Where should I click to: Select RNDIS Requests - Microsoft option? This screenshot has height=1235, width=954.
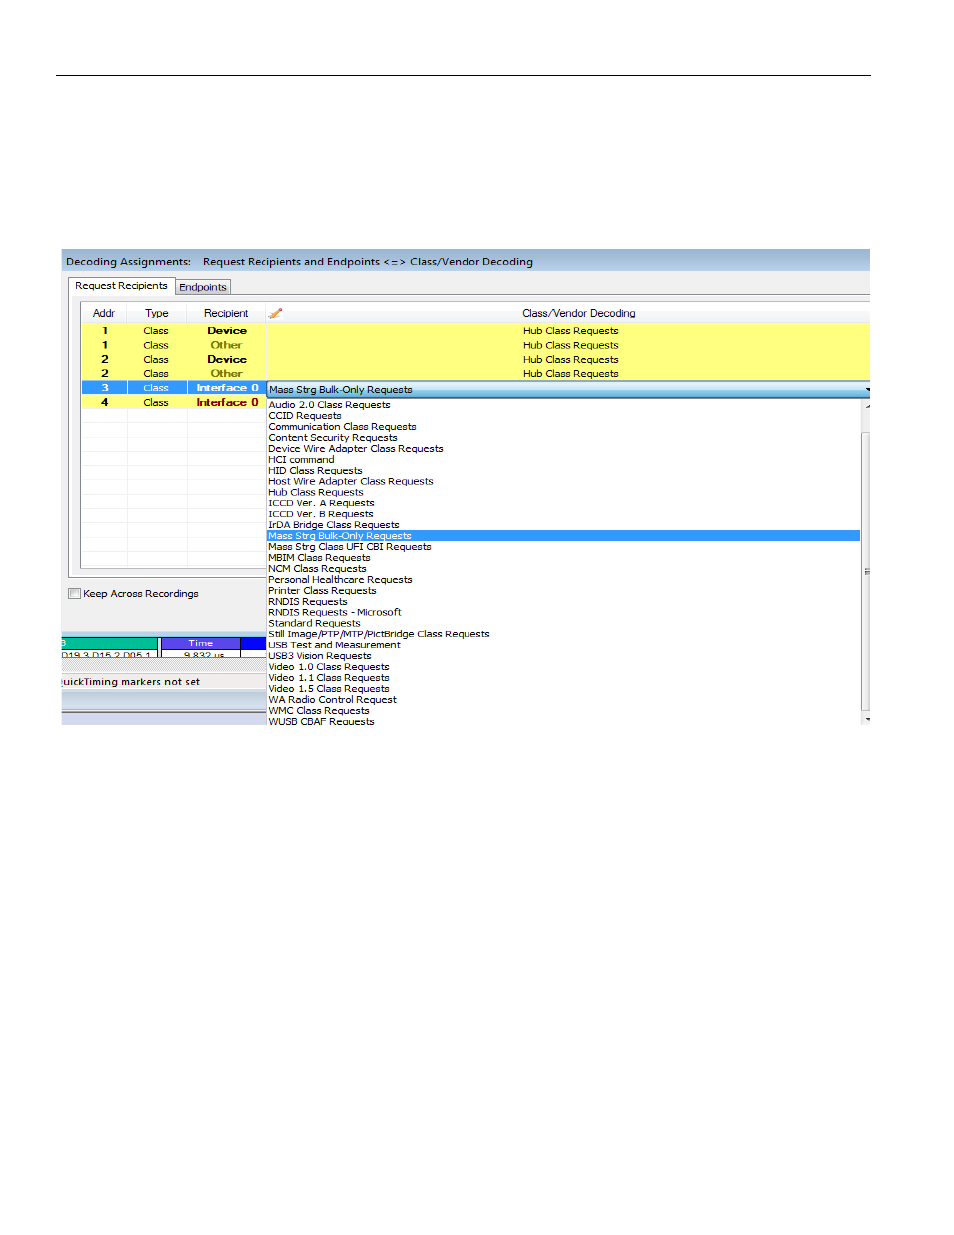[x=335, y=613]
